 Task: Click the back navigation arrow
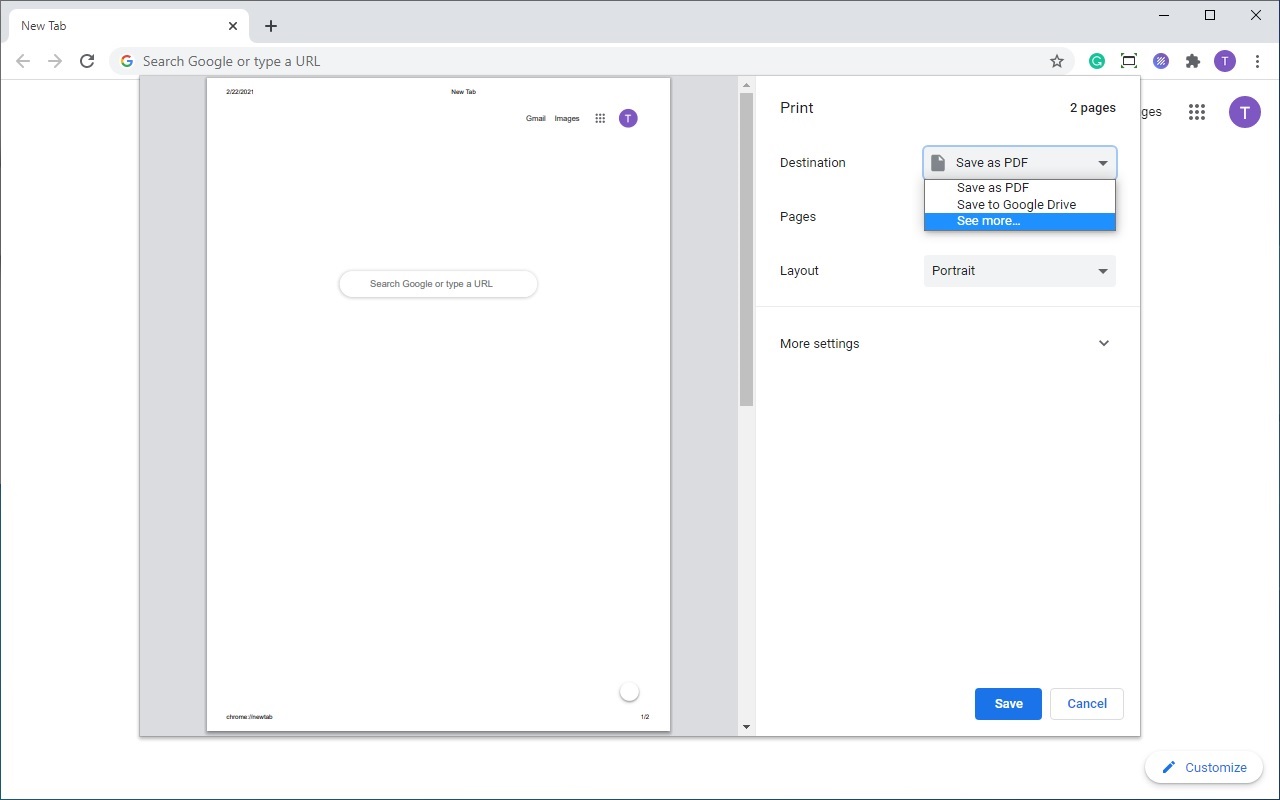pos(22,60)
